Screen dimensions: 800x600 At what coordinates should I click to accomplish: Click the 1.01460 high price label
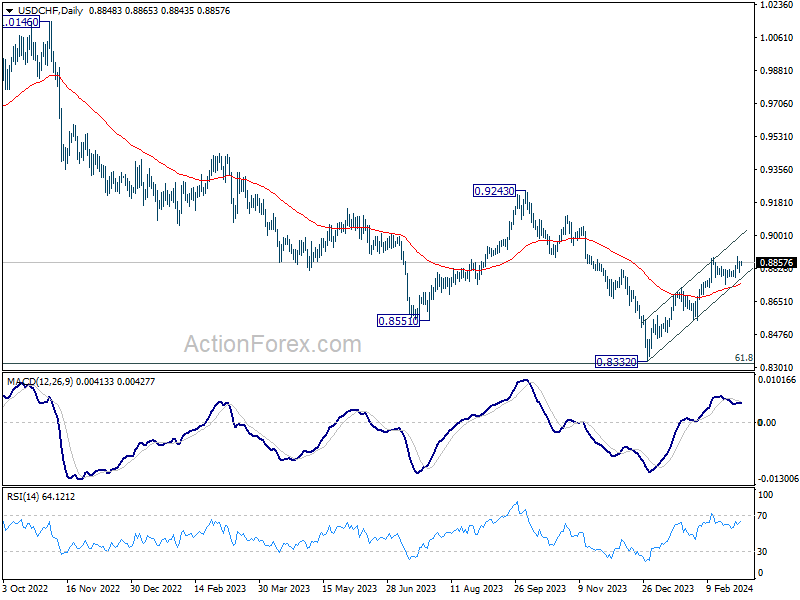click(21, 22)
